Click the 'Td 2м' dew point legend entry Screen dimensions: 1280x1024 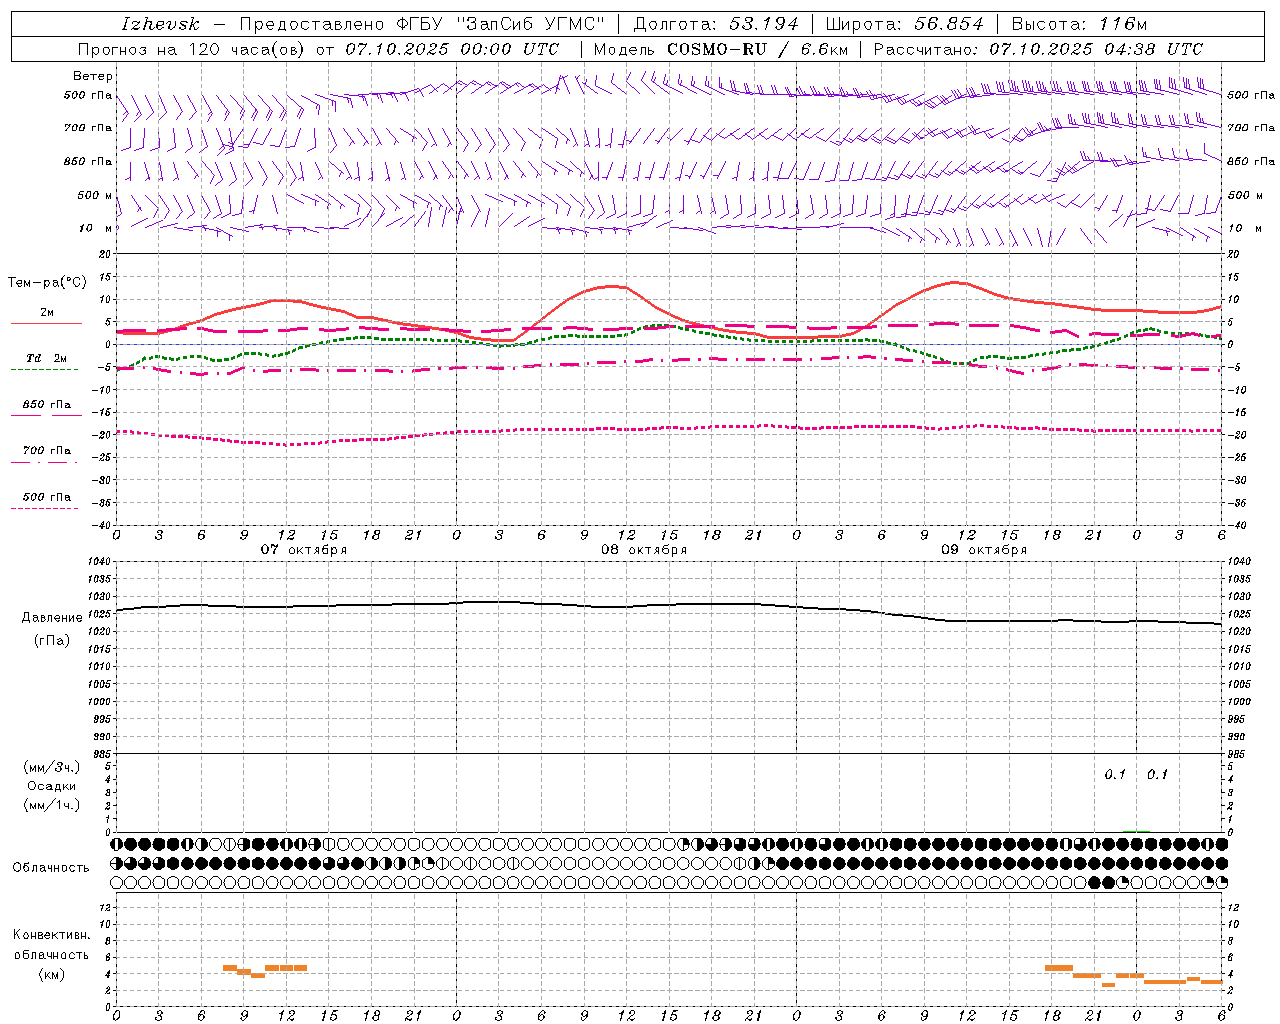coord(46,358)
